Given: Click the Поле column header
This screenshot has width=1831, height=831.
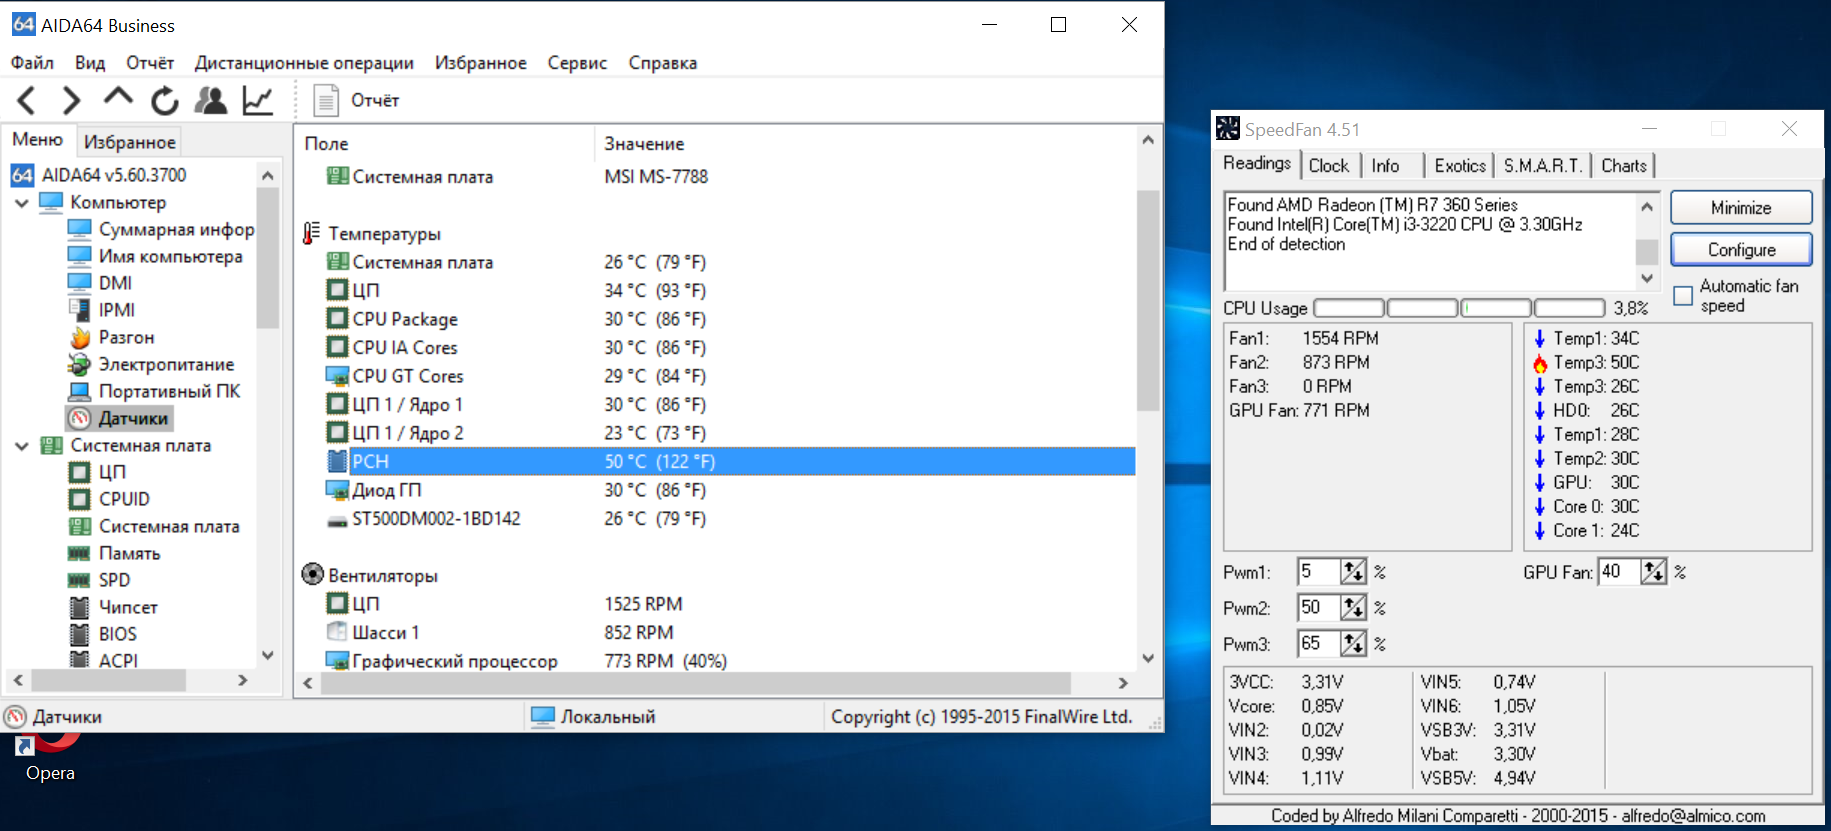Looking at the screenshot, I should 444,144.
